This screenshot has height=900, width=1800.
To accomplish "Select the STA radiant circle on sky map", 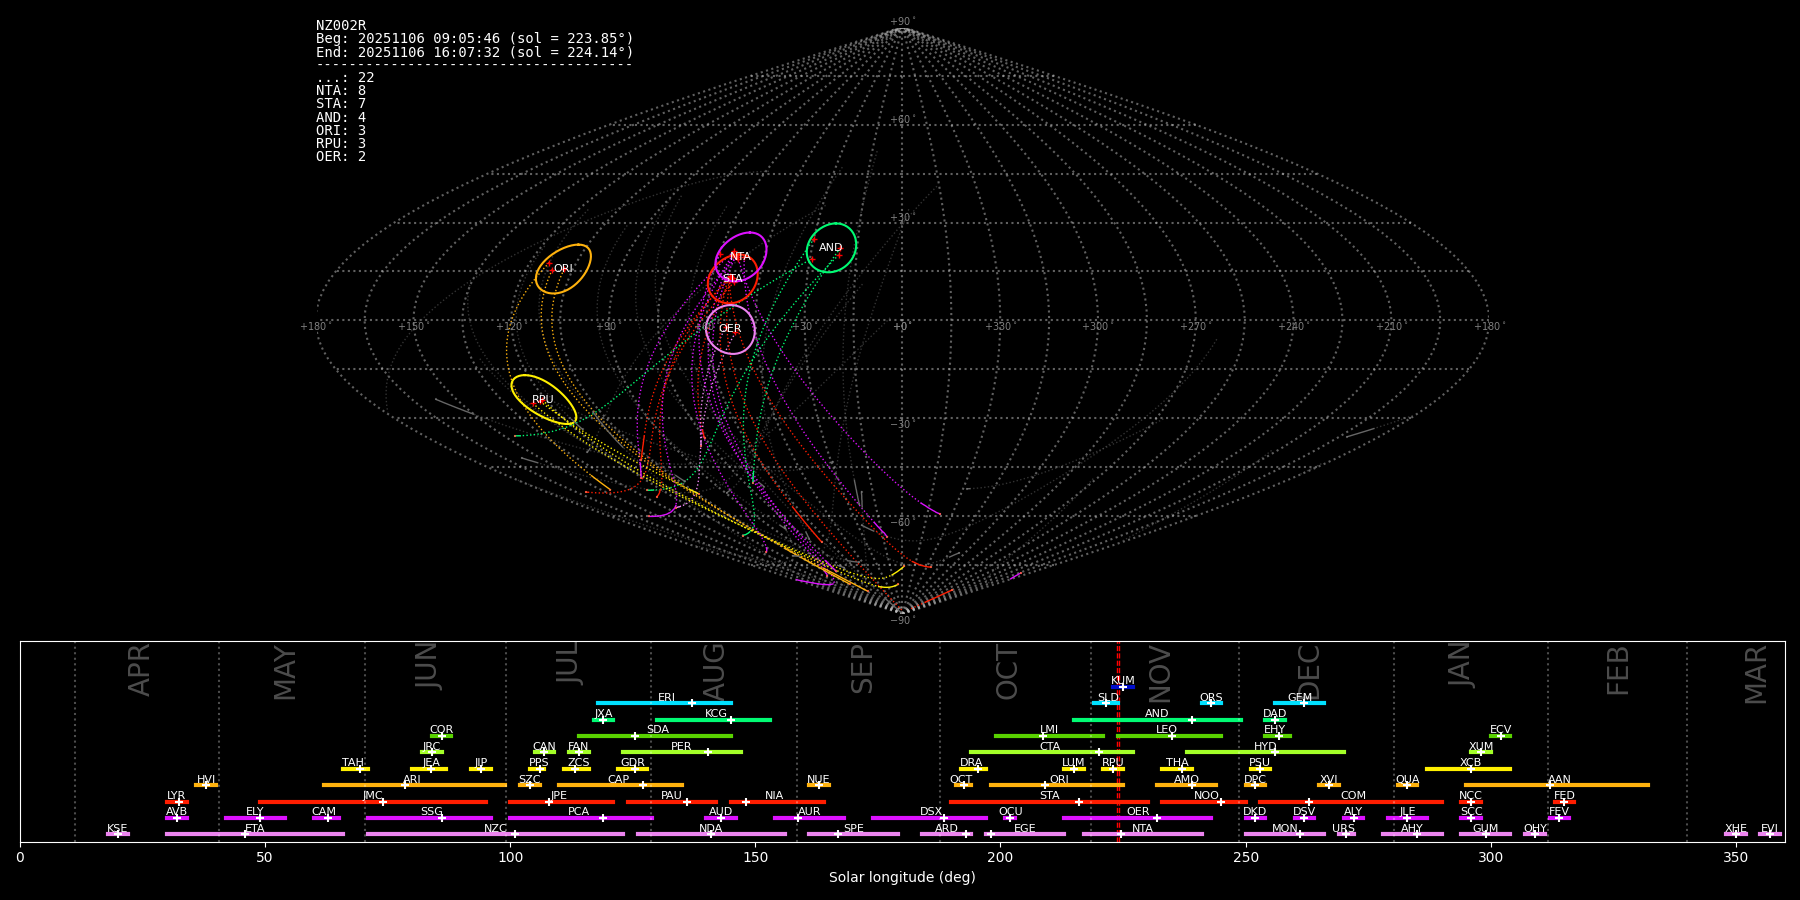I will pos(733,279).
